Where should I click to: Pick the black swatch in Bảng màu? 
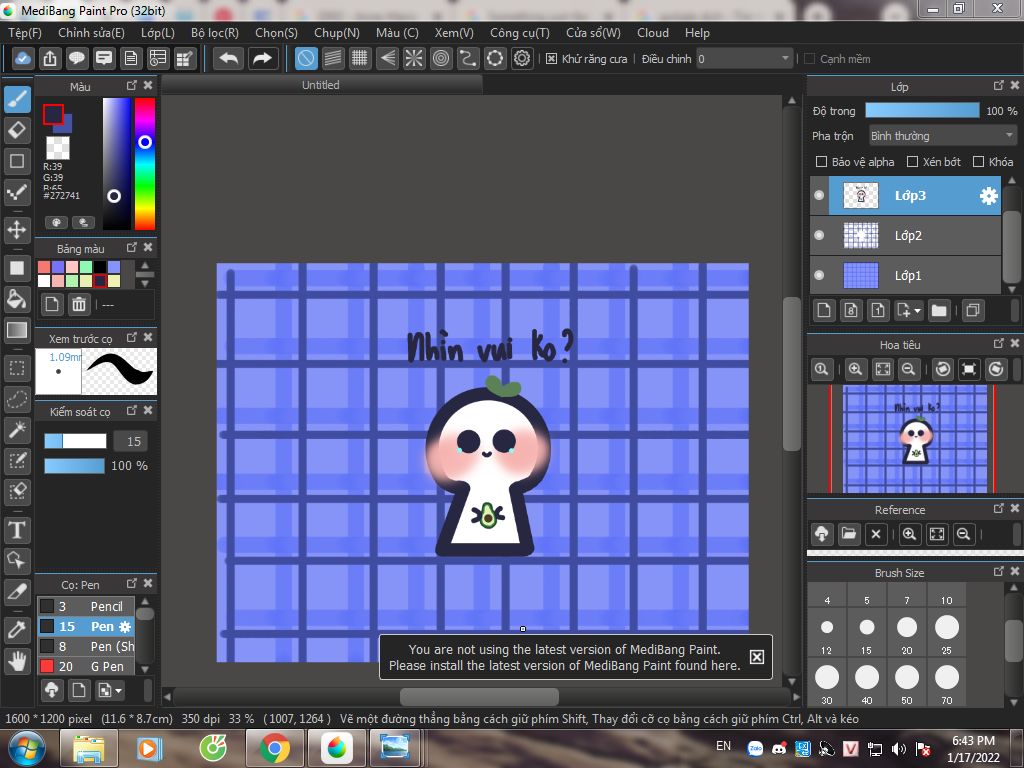99,266
